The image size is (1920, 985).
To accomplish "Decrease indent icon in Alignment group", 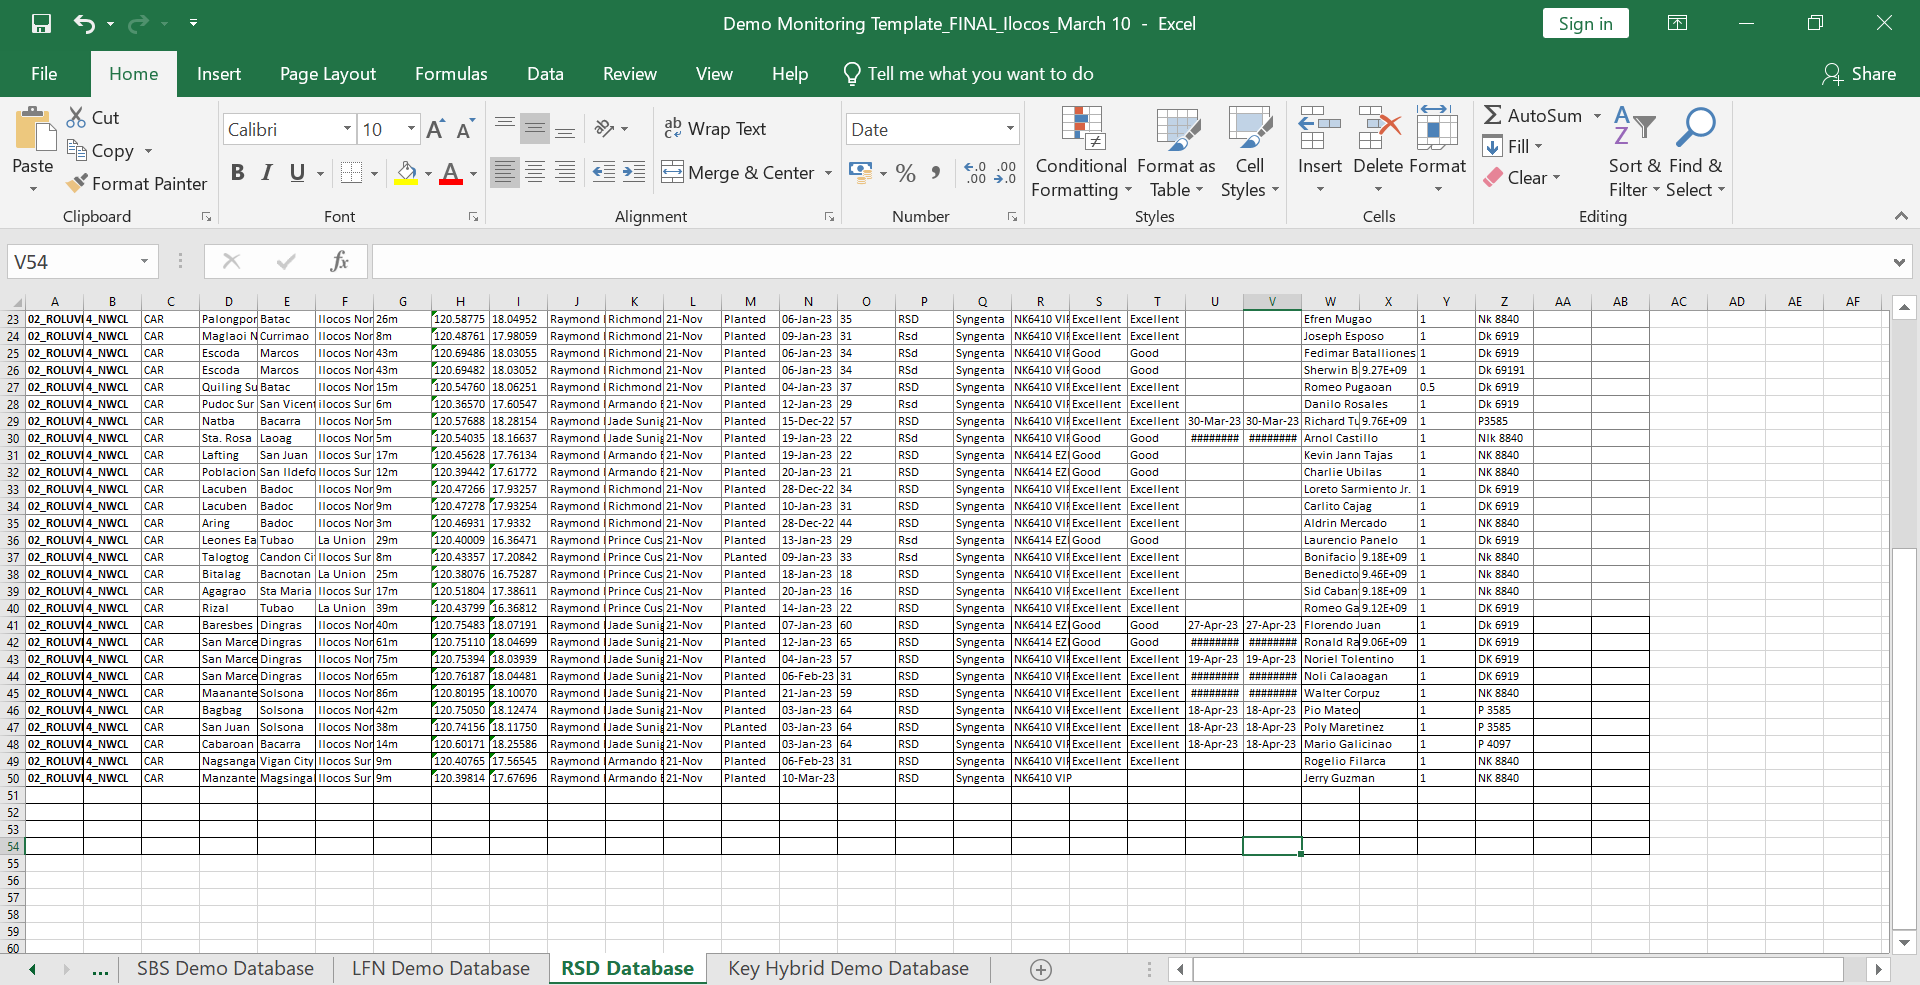I will pos(604,172).
